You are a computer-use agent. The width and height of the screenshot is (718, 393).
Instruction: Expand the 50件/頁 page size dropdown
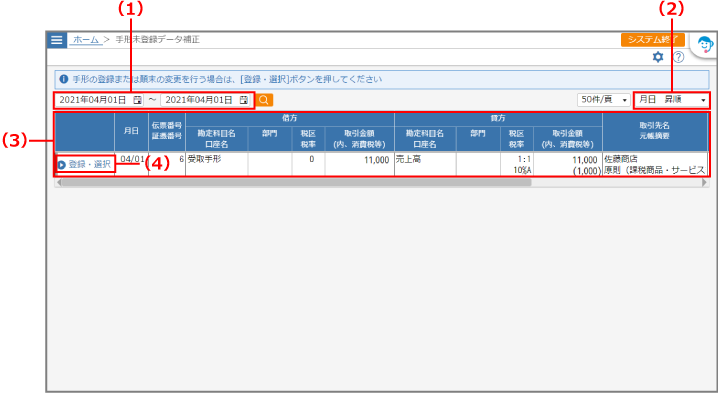click(604, 100)
